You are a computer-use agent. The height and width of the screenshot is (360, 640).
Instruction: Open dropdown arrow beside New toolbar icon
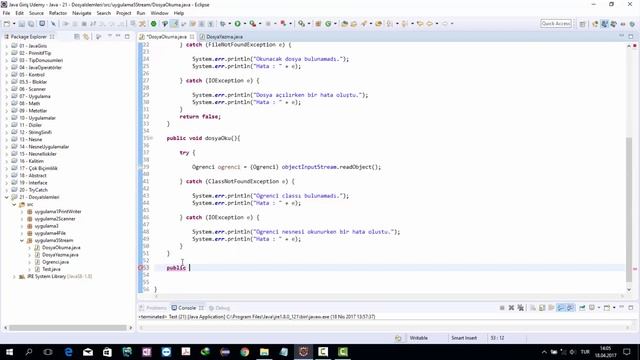(13, 24)
